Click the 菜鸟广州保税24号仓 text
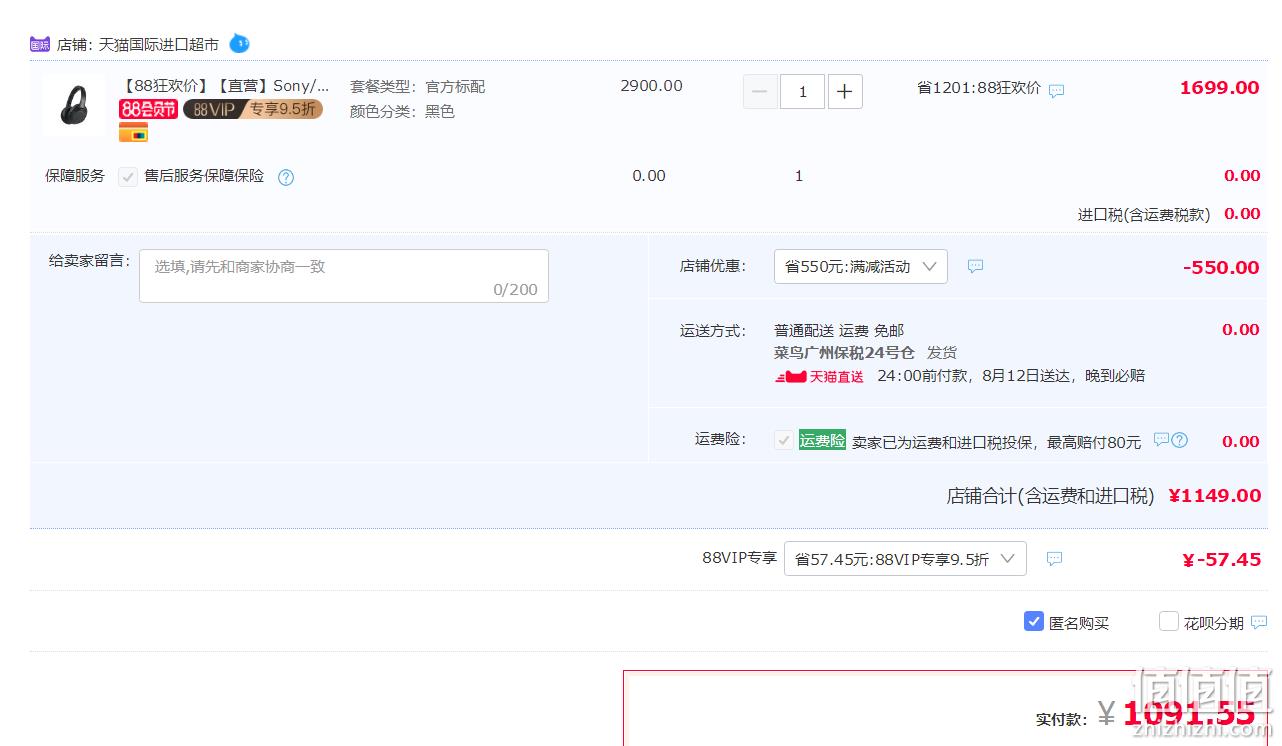1282x746 pixels. tap(844, 353)
